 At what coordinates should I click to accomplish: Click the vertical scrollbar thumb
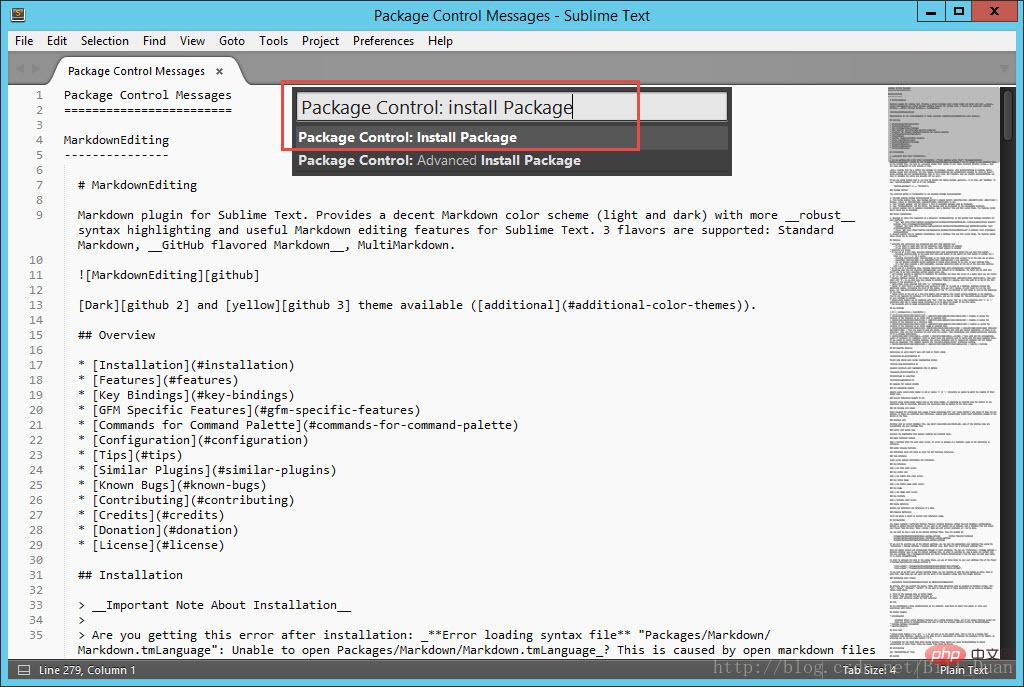pos(1008,115)
